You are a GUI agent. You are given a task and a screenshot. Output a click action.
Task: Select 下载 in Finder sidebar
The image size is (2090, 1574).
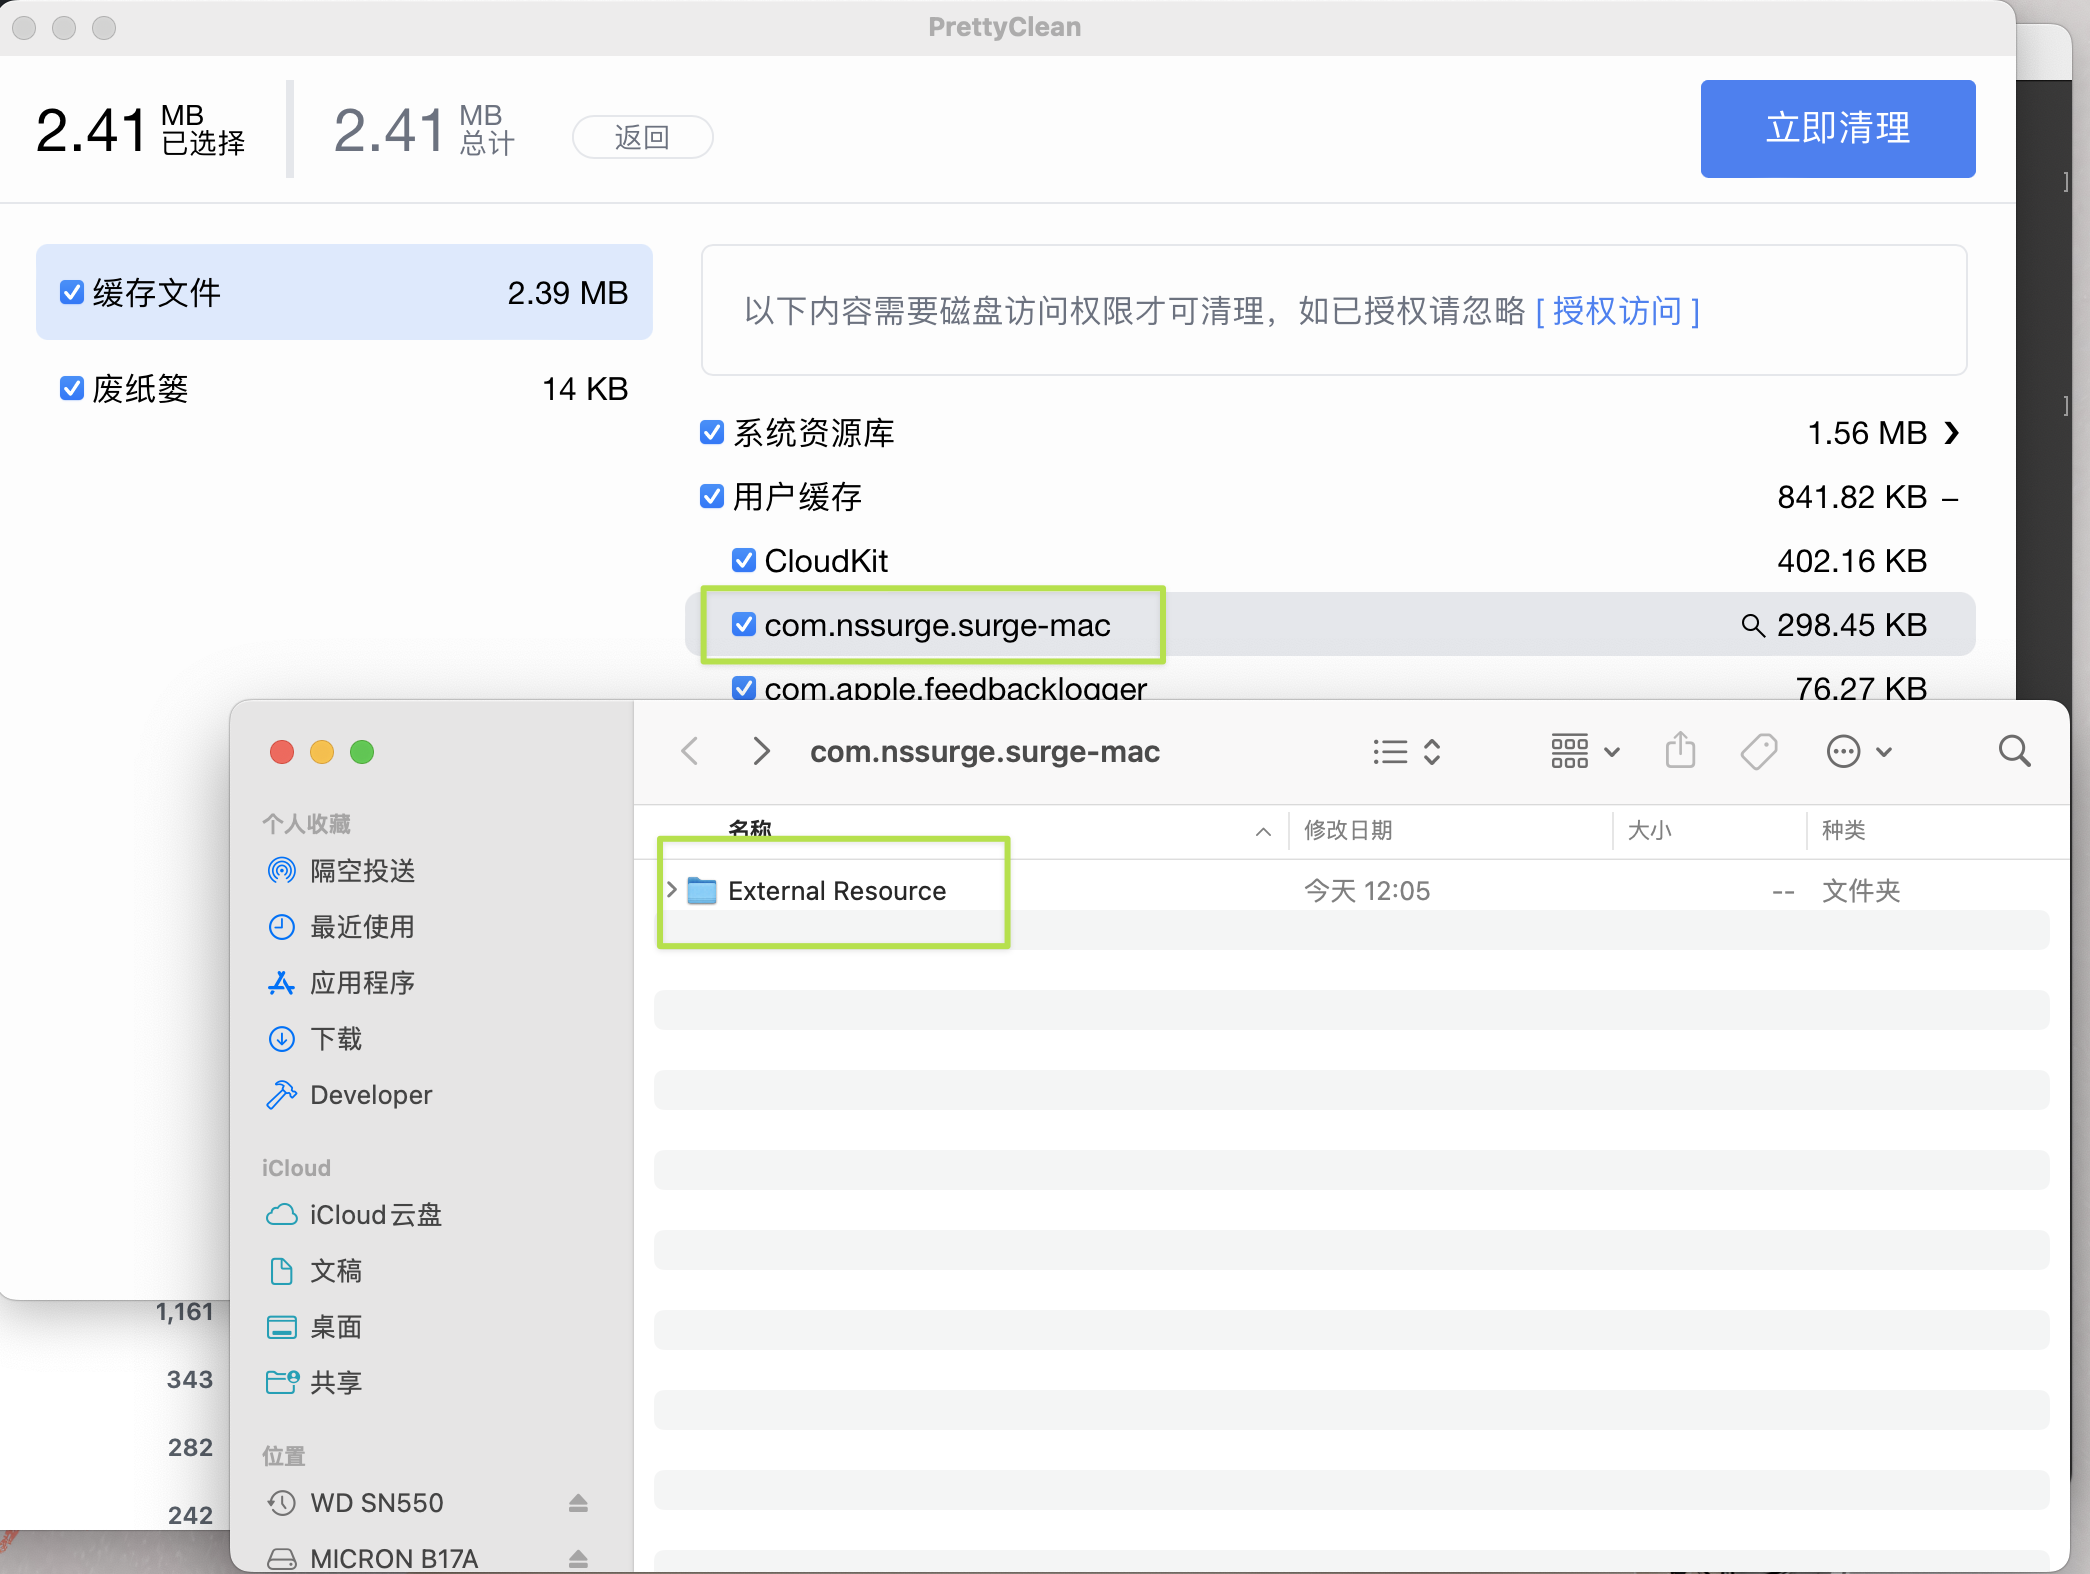click(x=335, y=1039)
